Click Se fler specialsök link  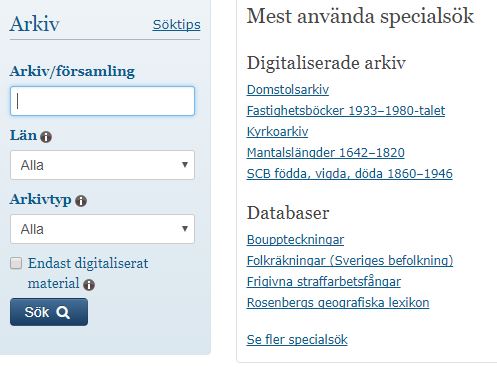pyautogui.click(x=297, y=340)
